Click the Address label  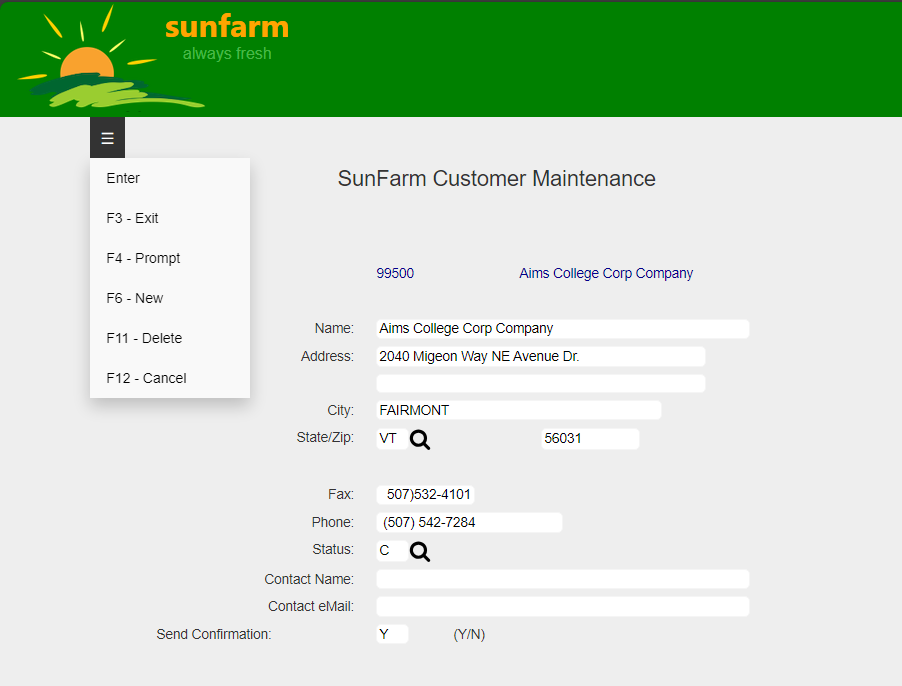(327, 357)
